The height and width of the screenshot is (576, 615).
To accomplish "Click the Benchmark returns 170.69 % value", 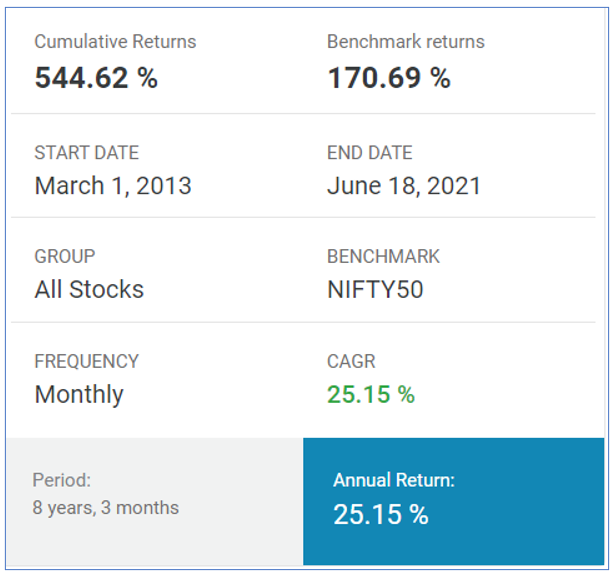I will (389, 78).
